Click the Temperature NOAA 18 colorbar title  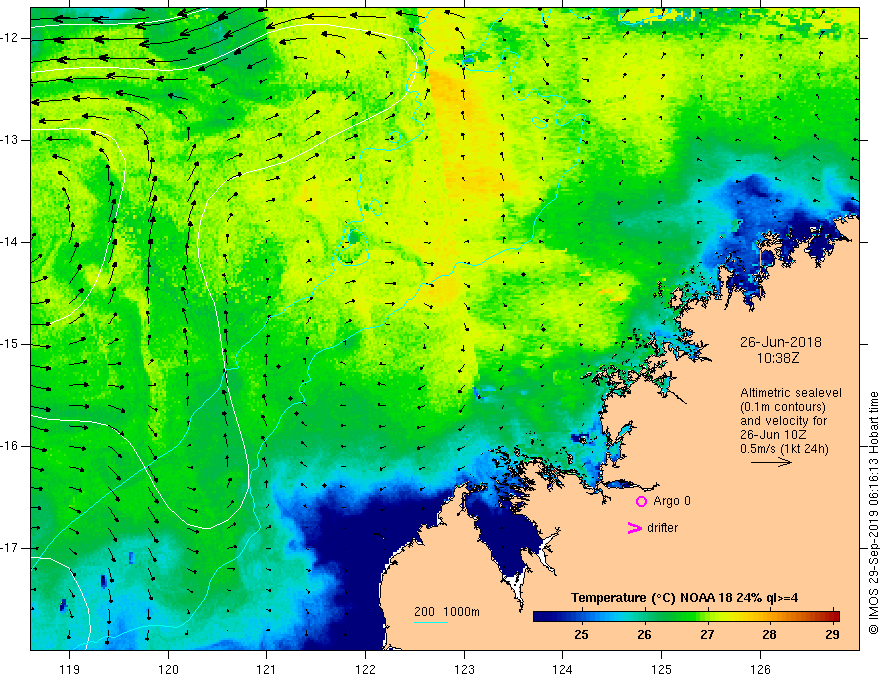pyautogui.click(x=684, y=598)
